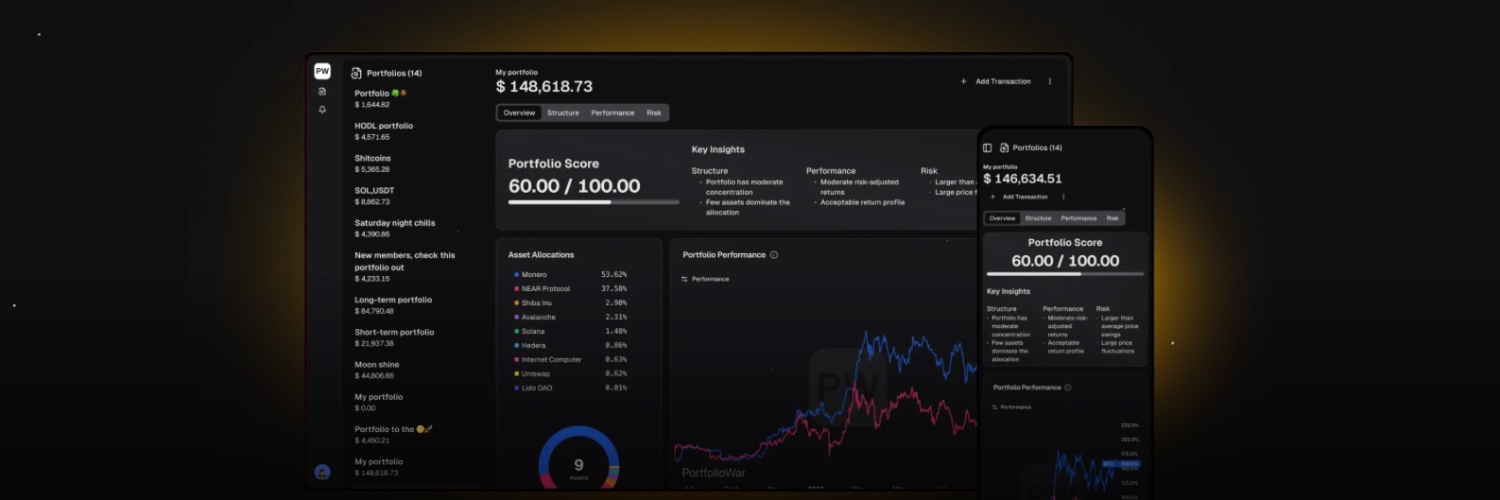
Task: Click the $ 148,618.73 total in desktop header
Action: [x=544, y=87]
